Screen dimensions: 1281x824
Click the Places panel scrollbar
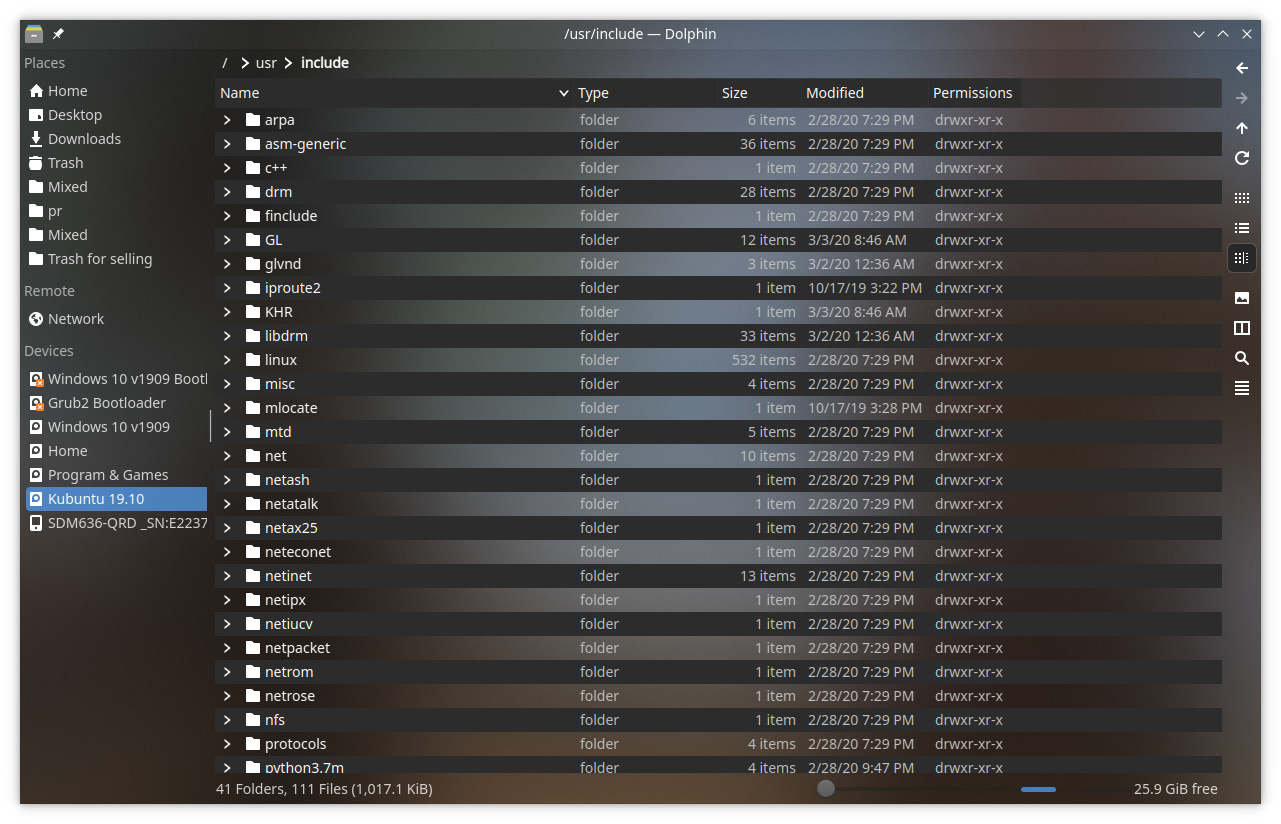pyautogui.click(x=210, y=425)
